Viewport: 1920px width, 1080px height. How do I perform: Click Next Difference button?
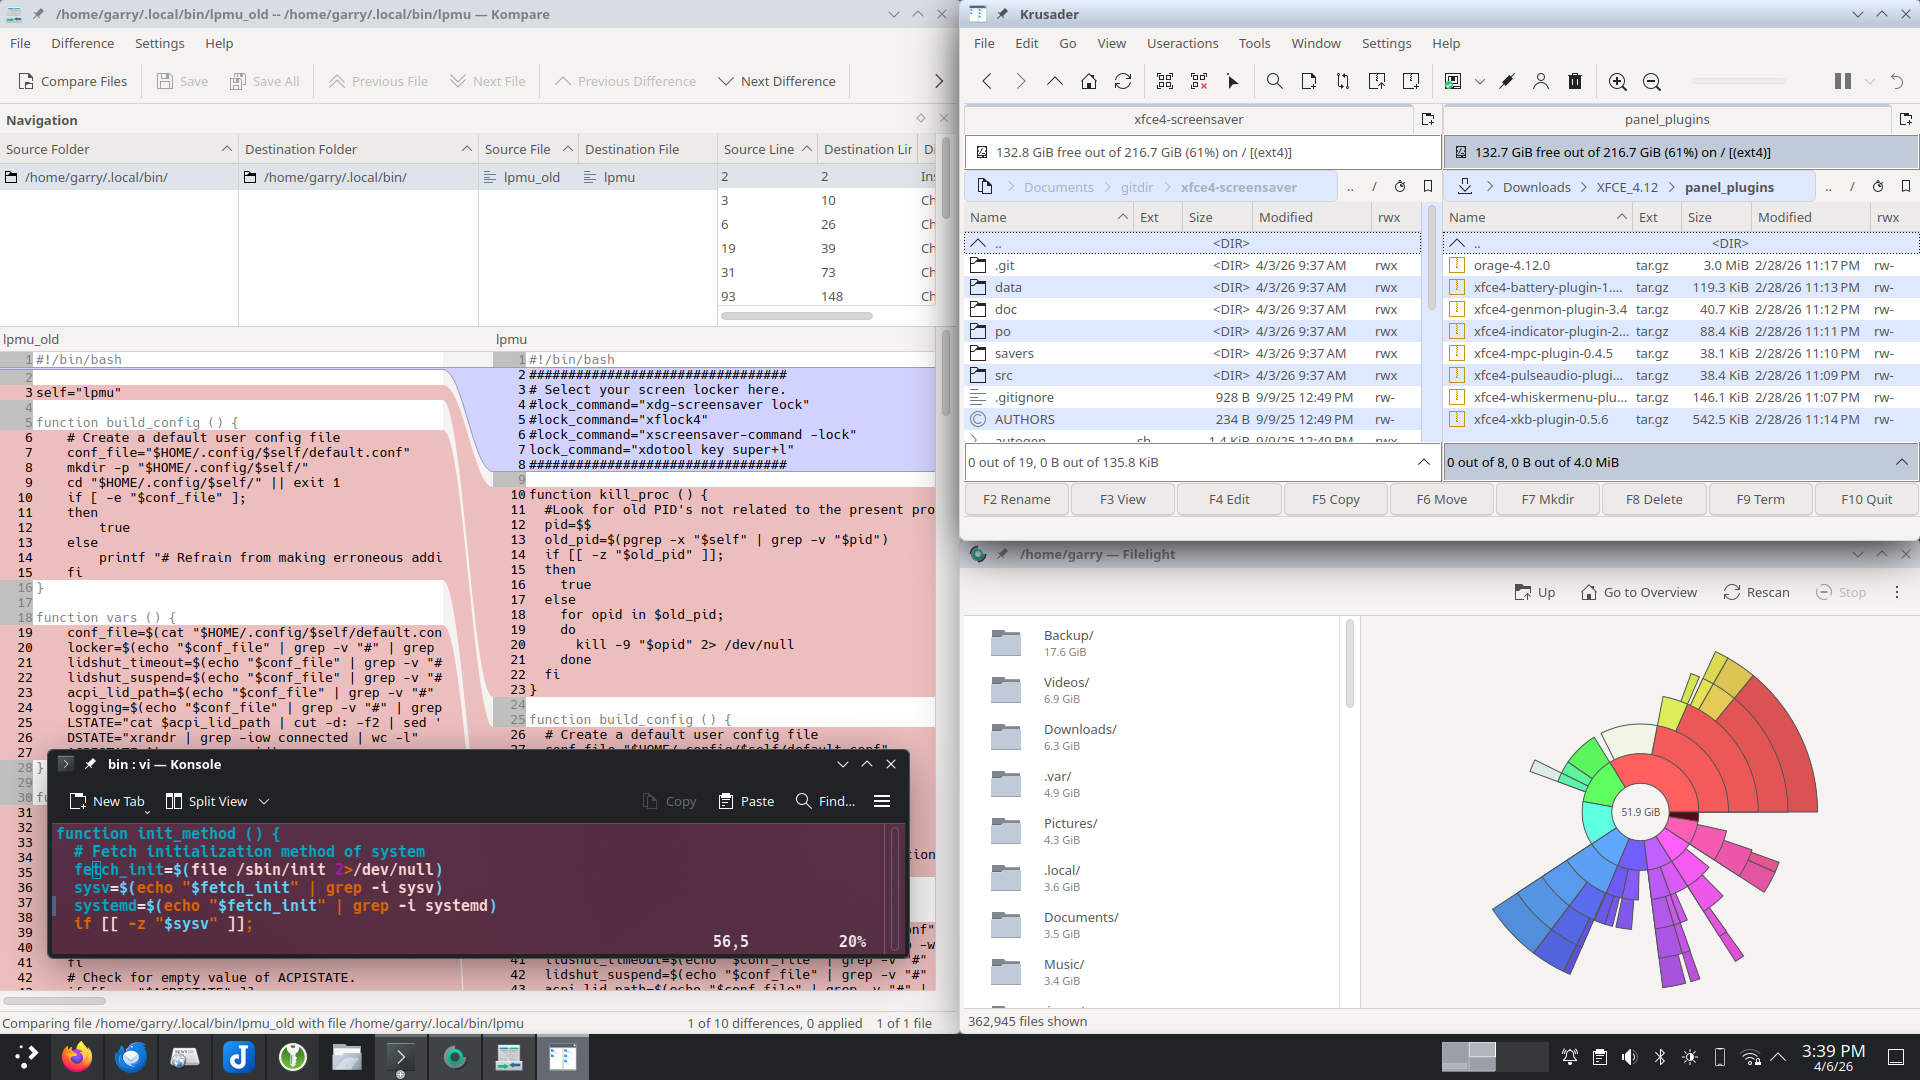click(777, 82)
